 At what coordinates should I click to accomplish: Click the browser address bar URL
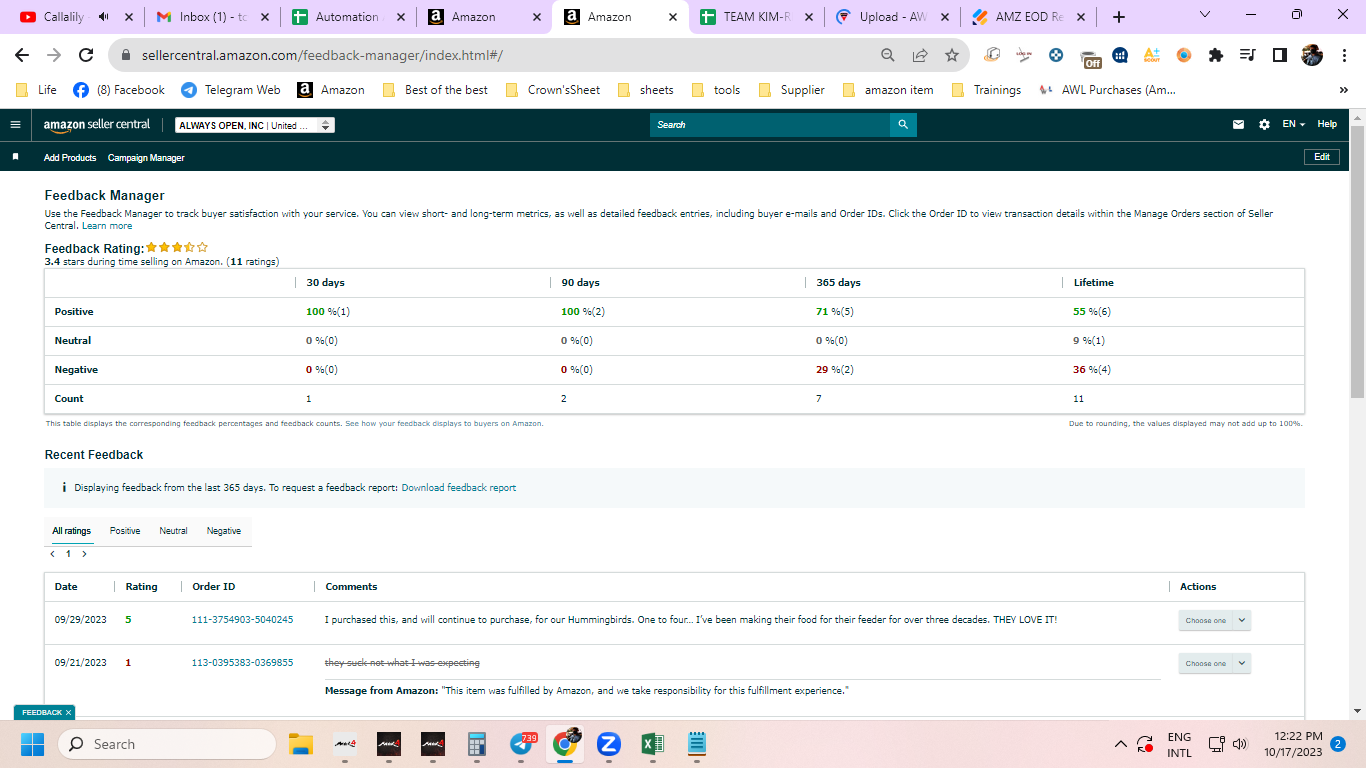tap(322, 56)
